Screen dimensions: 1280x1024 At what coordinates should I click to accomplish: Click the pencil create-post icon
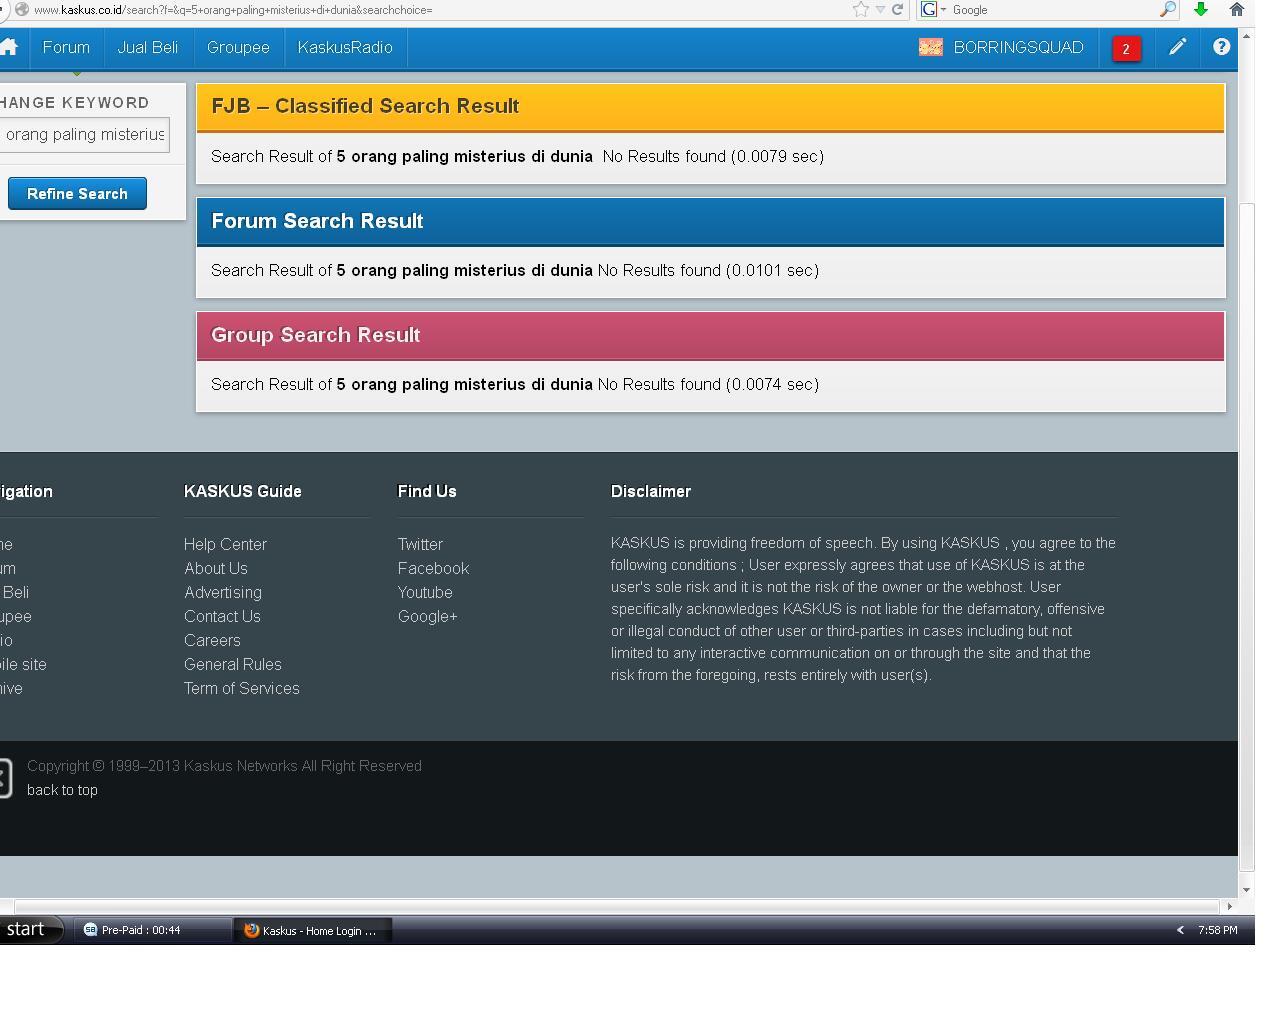(x=1178, y=46)
